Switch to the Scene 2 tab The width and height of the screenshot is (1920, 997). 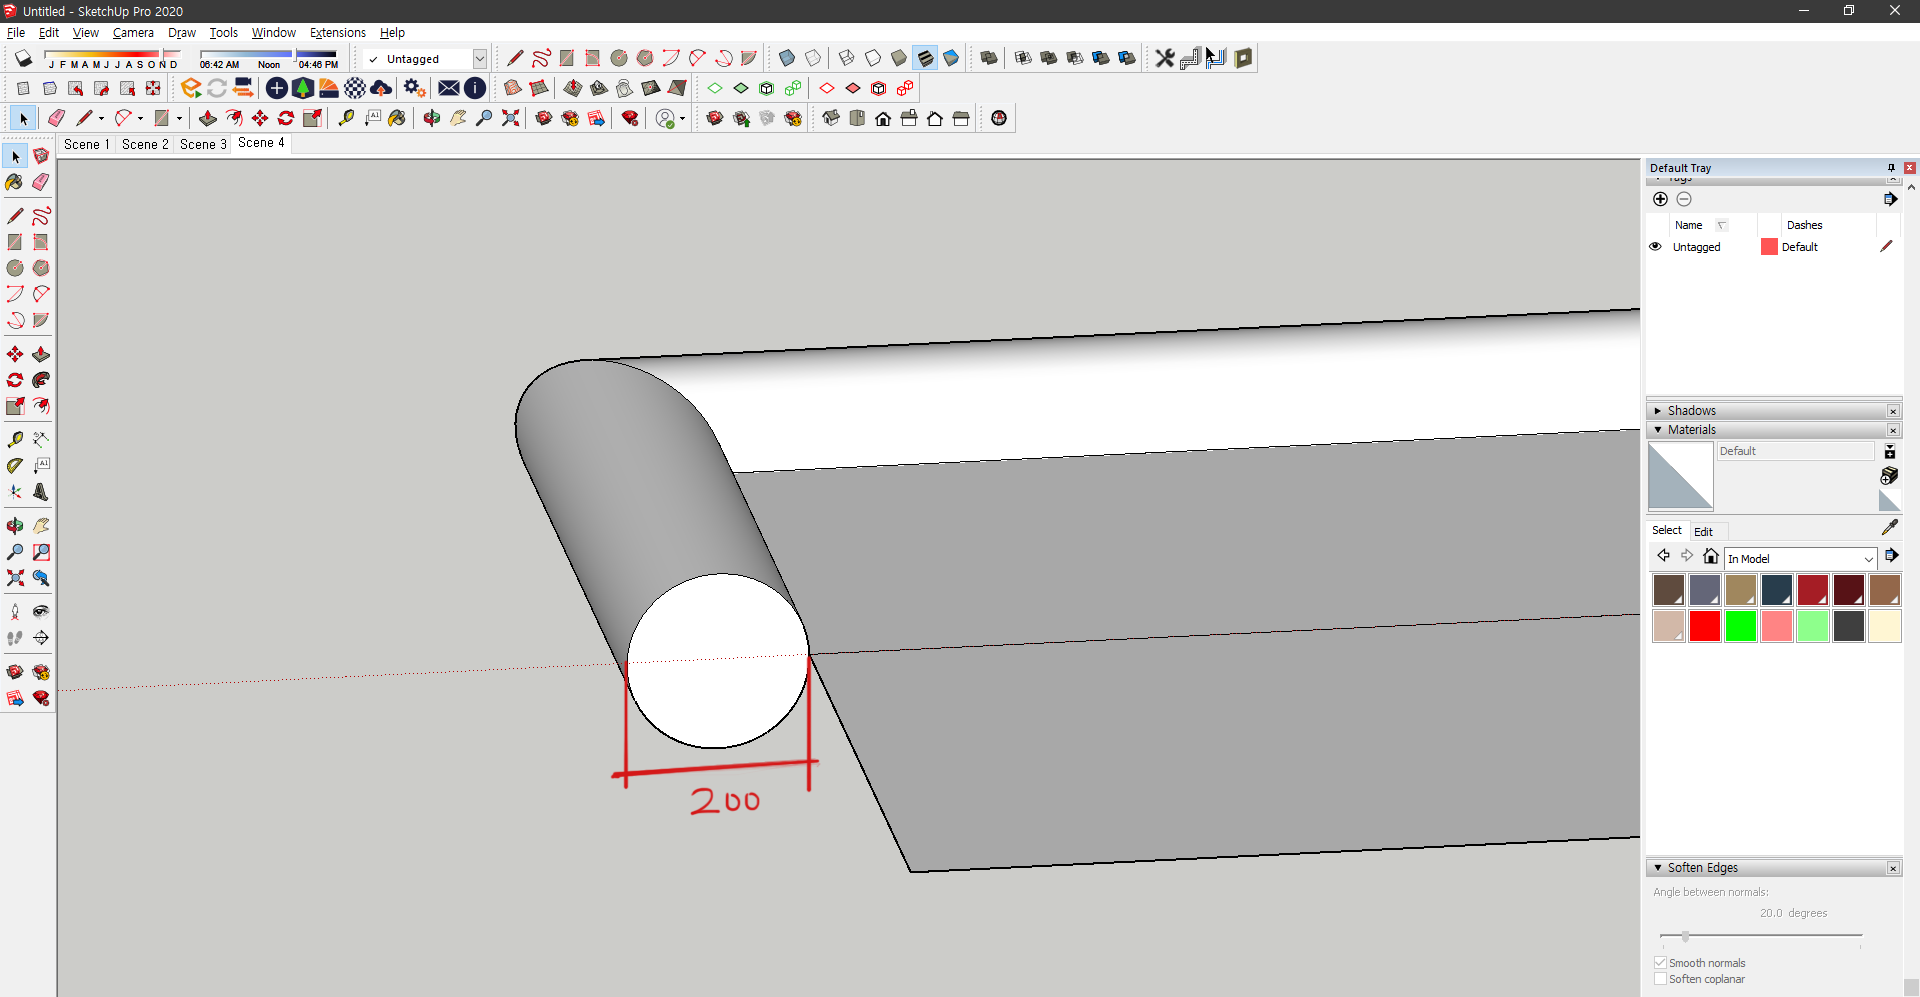tap(145, 144)
